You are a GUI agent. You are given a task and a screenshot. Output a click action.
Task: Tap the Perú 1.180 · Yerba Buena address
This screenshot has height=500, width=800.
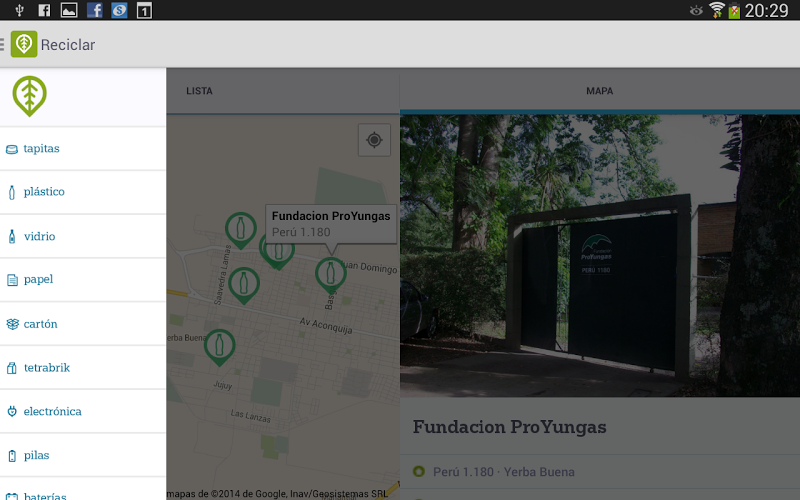pyautogui.click(x=504, y=472)
